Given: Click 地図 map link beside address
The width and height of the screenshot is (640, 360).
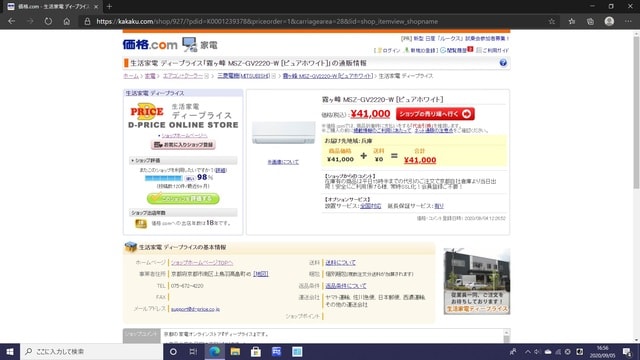Looking at the screenshot, I should (260, 273).
